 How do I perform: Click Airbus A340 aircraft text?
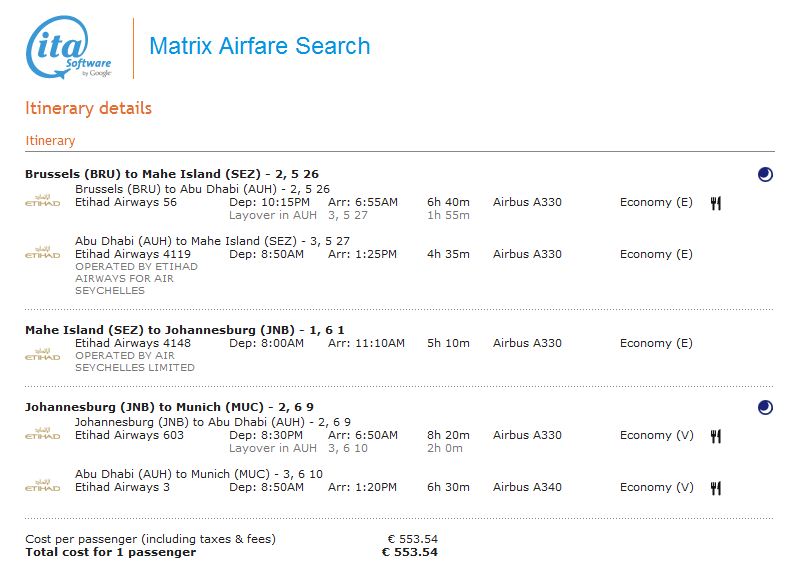pyautogui.click(x=527, y=487)
